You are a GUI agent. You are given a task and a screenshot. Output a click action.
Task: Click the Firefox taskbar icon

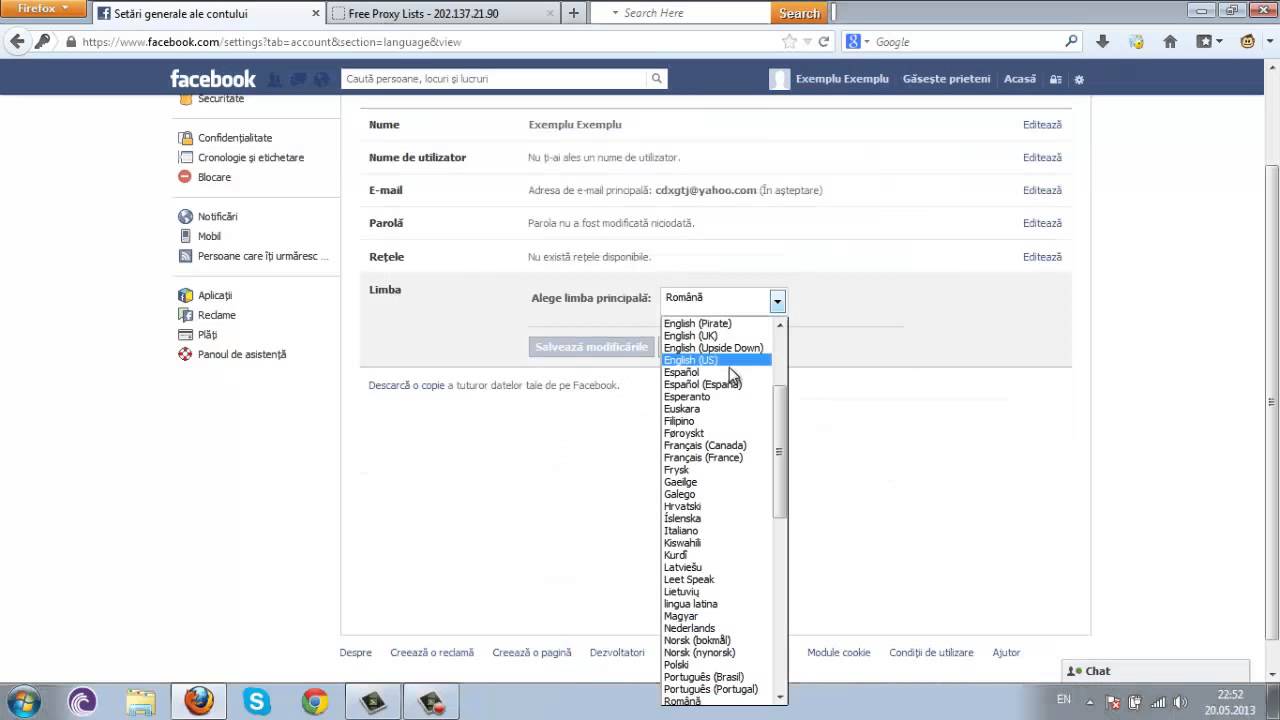[x=199, y=702]
